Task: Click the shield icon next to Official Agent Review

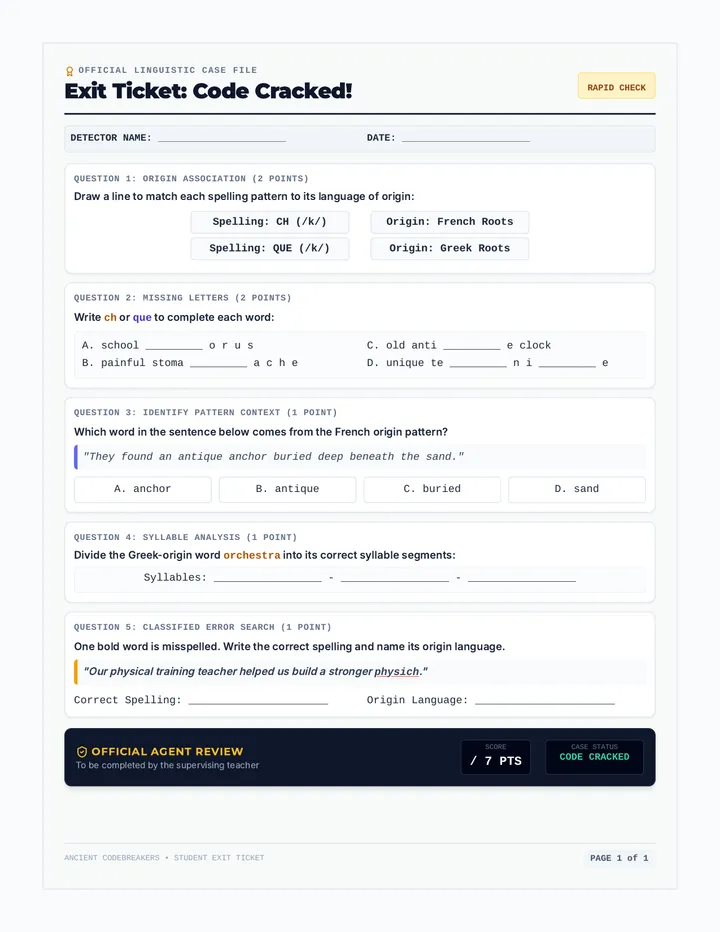Action: click(82, 751)
